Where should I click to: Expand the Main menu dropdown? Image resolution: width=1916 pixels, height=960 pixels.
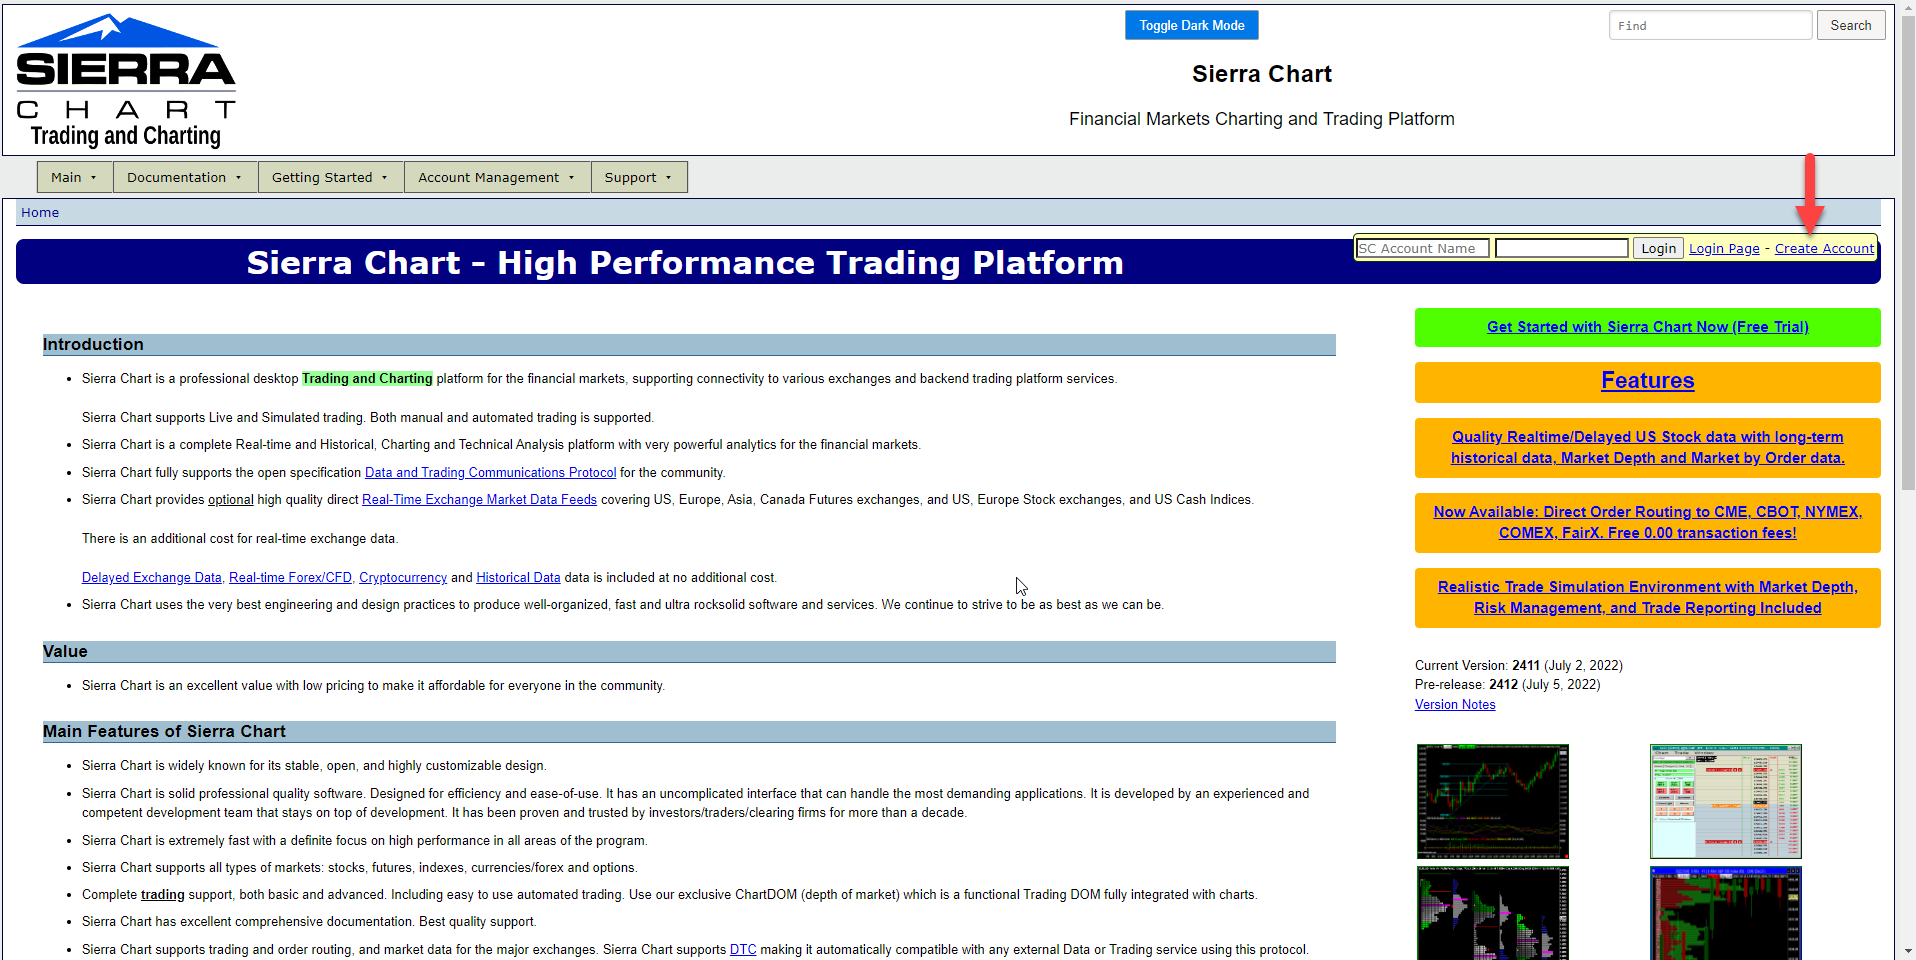pos(74,178)
